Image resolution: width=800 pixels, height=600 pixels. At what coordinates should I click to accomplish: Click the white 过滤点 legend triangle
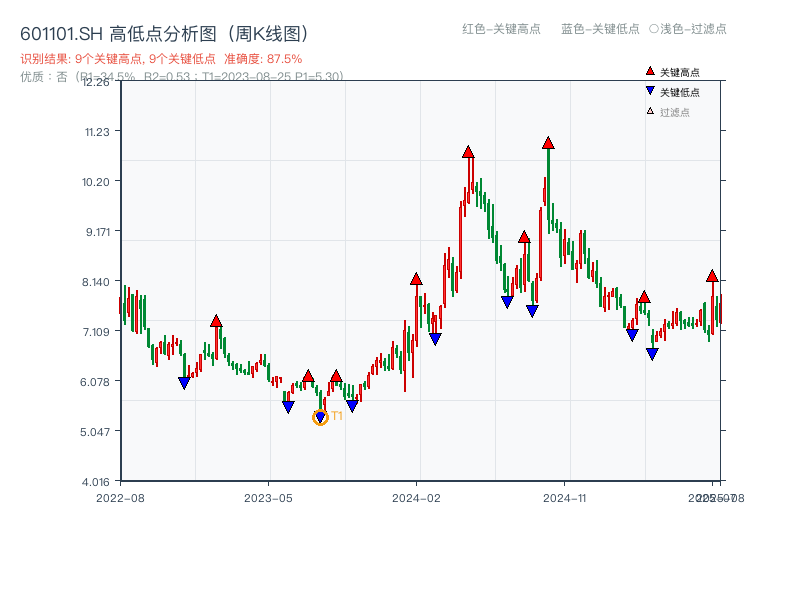[650, 111]
